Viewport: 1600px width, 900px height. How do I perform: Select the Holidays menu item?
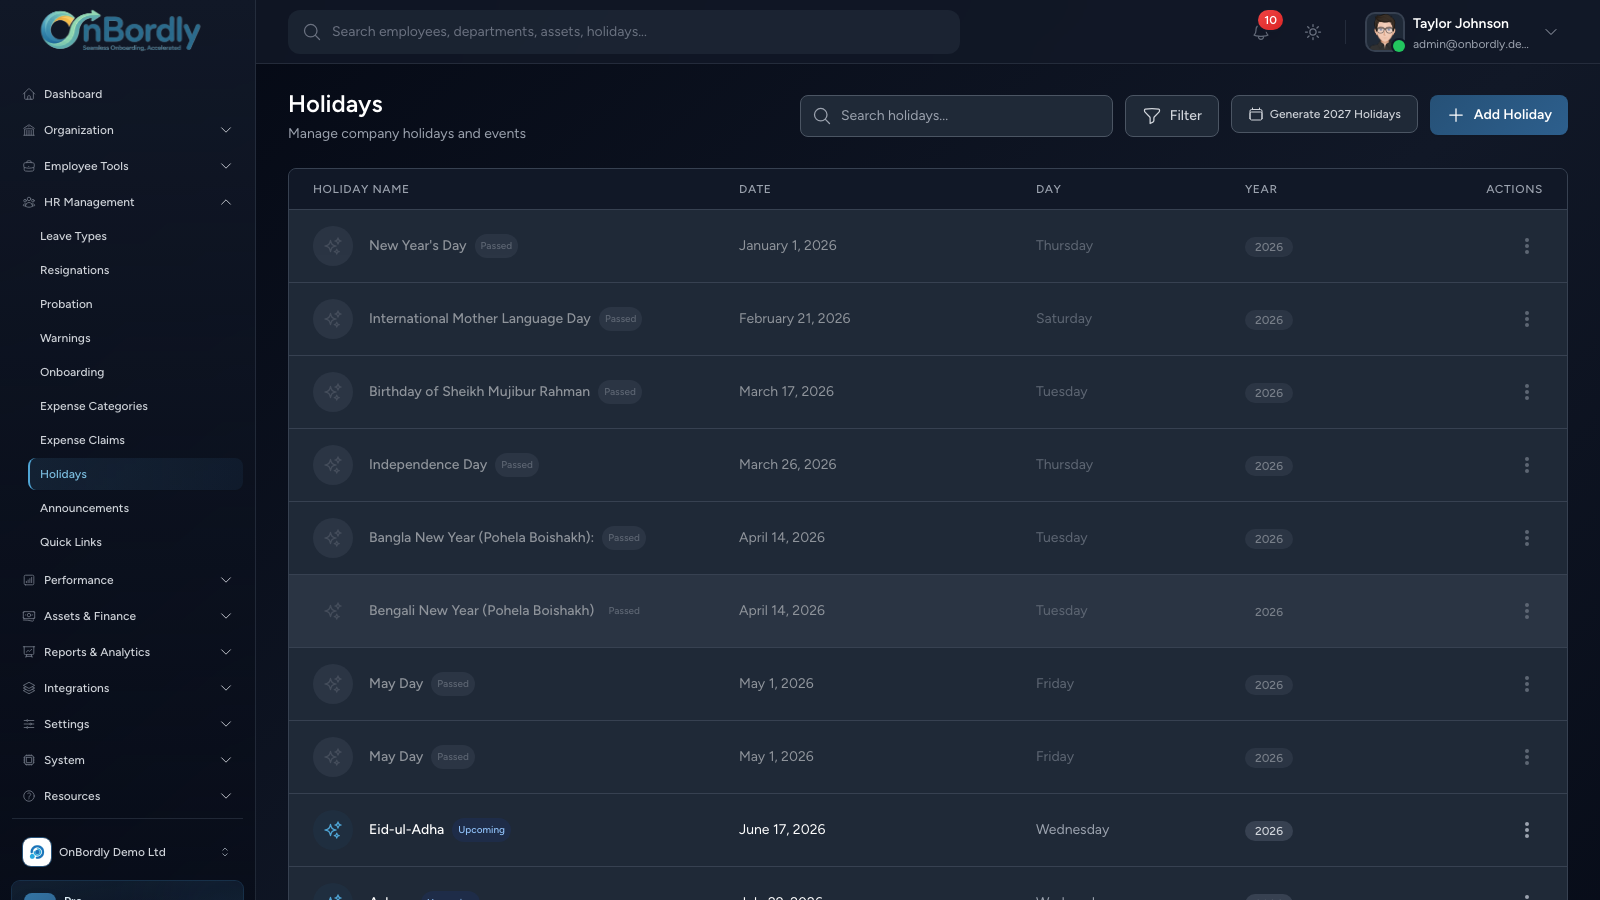click(x=135, y=474)
